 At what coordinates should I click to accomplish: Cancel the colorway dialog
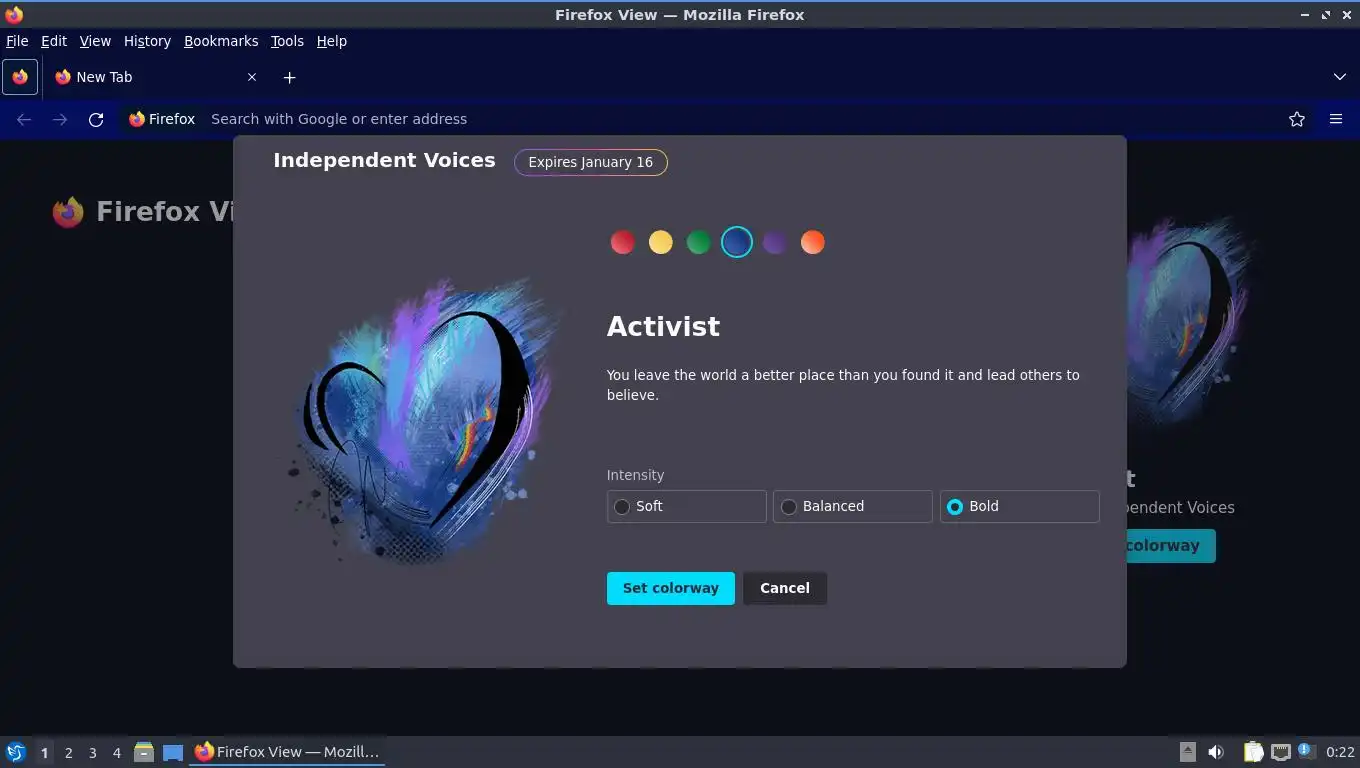[785, 588]
